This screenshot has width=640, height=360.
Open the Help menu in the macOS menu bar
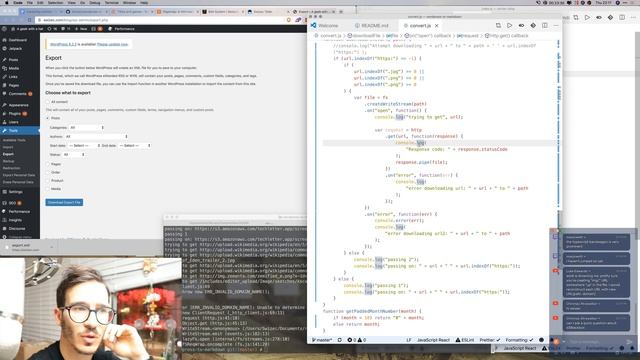(144, 2)
